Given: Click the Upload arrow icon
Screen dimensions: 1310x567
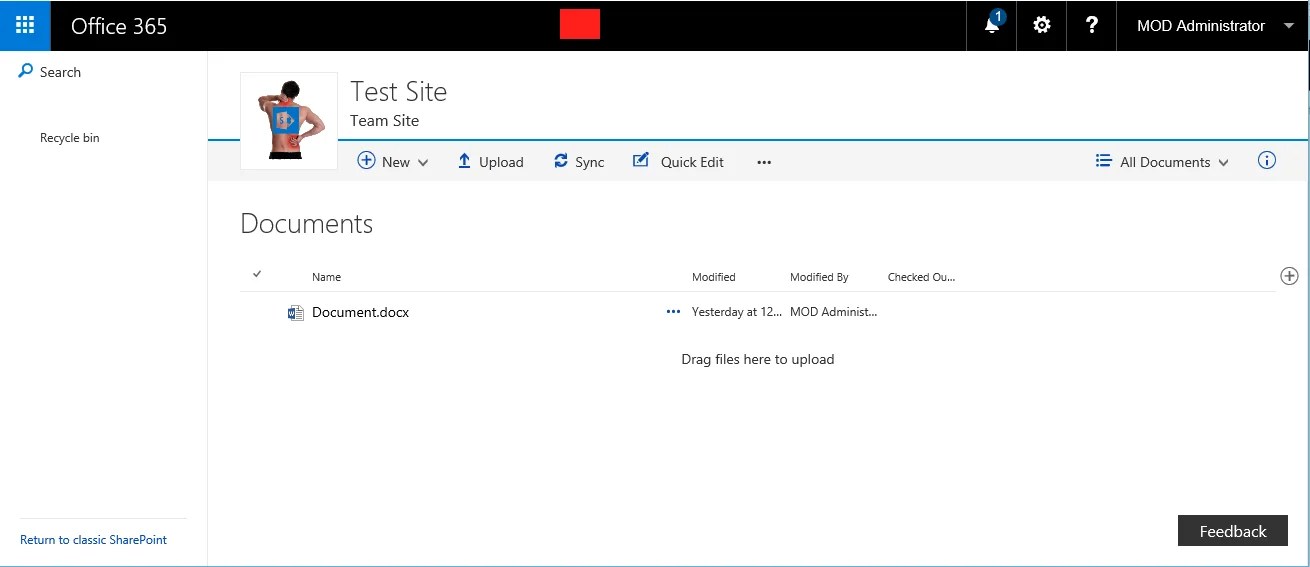Looking at the screenshot, I should [464, 161].
